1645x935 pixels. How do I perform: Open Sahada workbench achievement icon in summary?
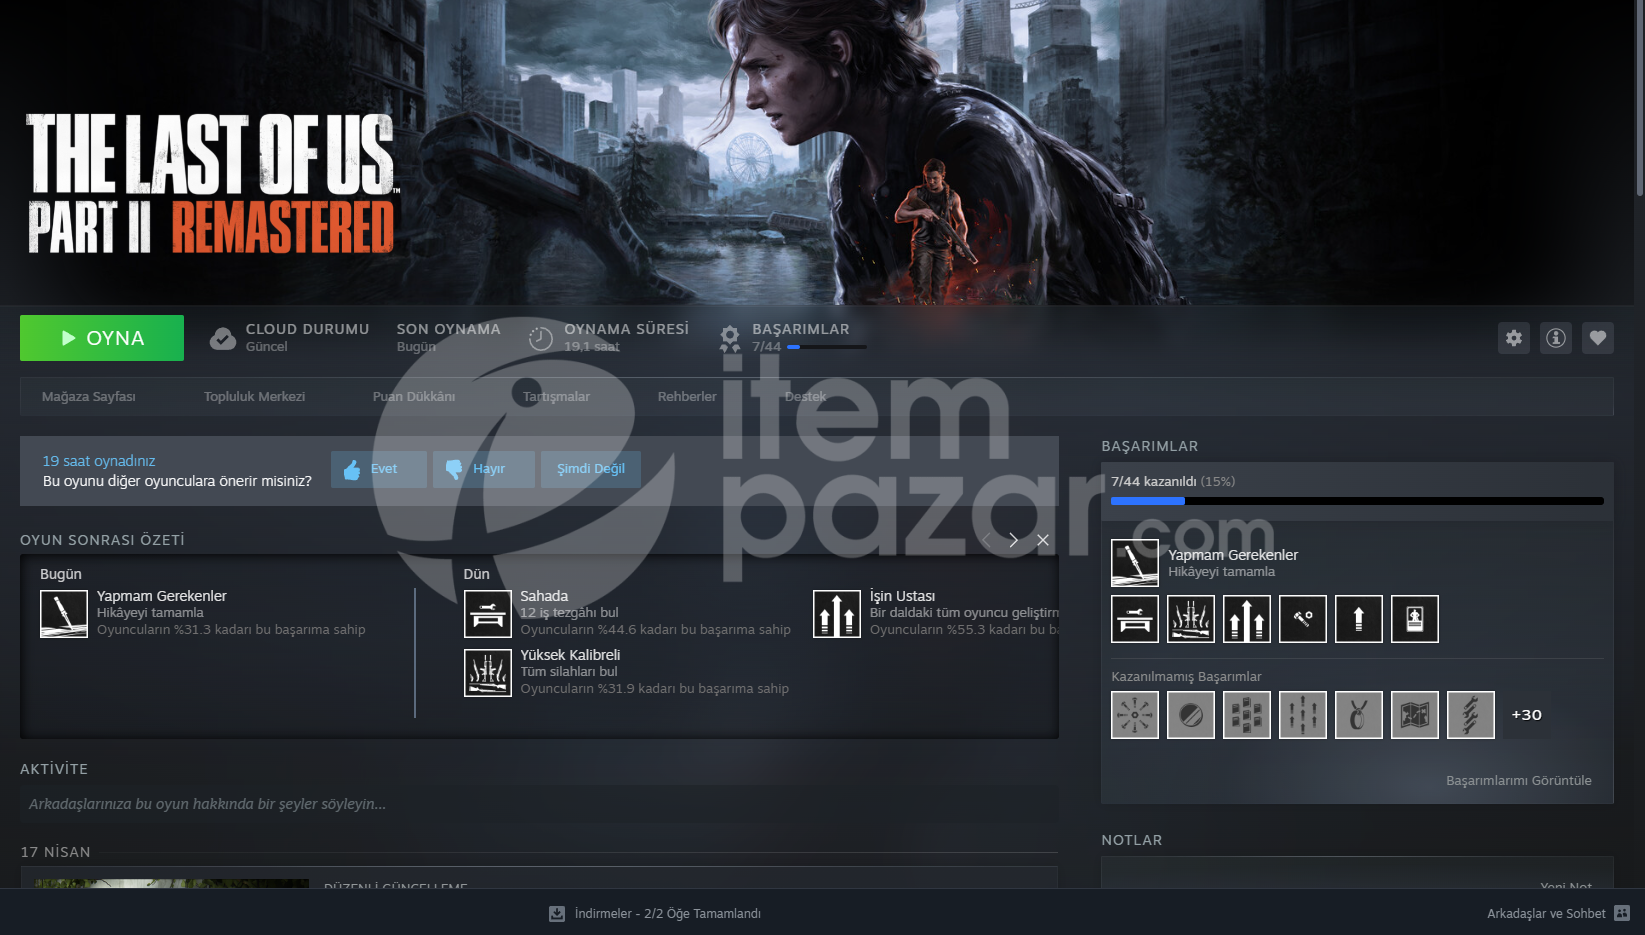[x=488, y=614]
